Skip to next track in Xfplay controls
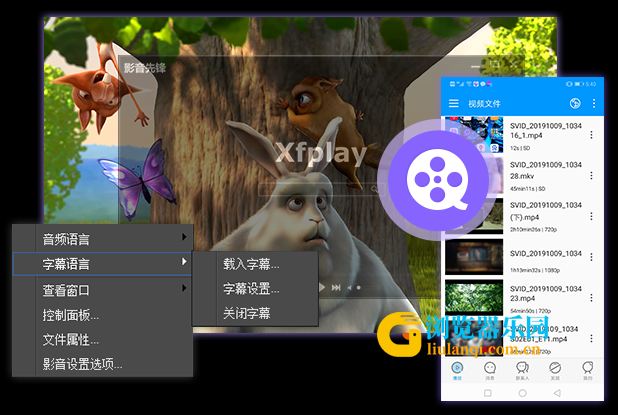Viewport: 618px width, 415px height. point(336,288)
